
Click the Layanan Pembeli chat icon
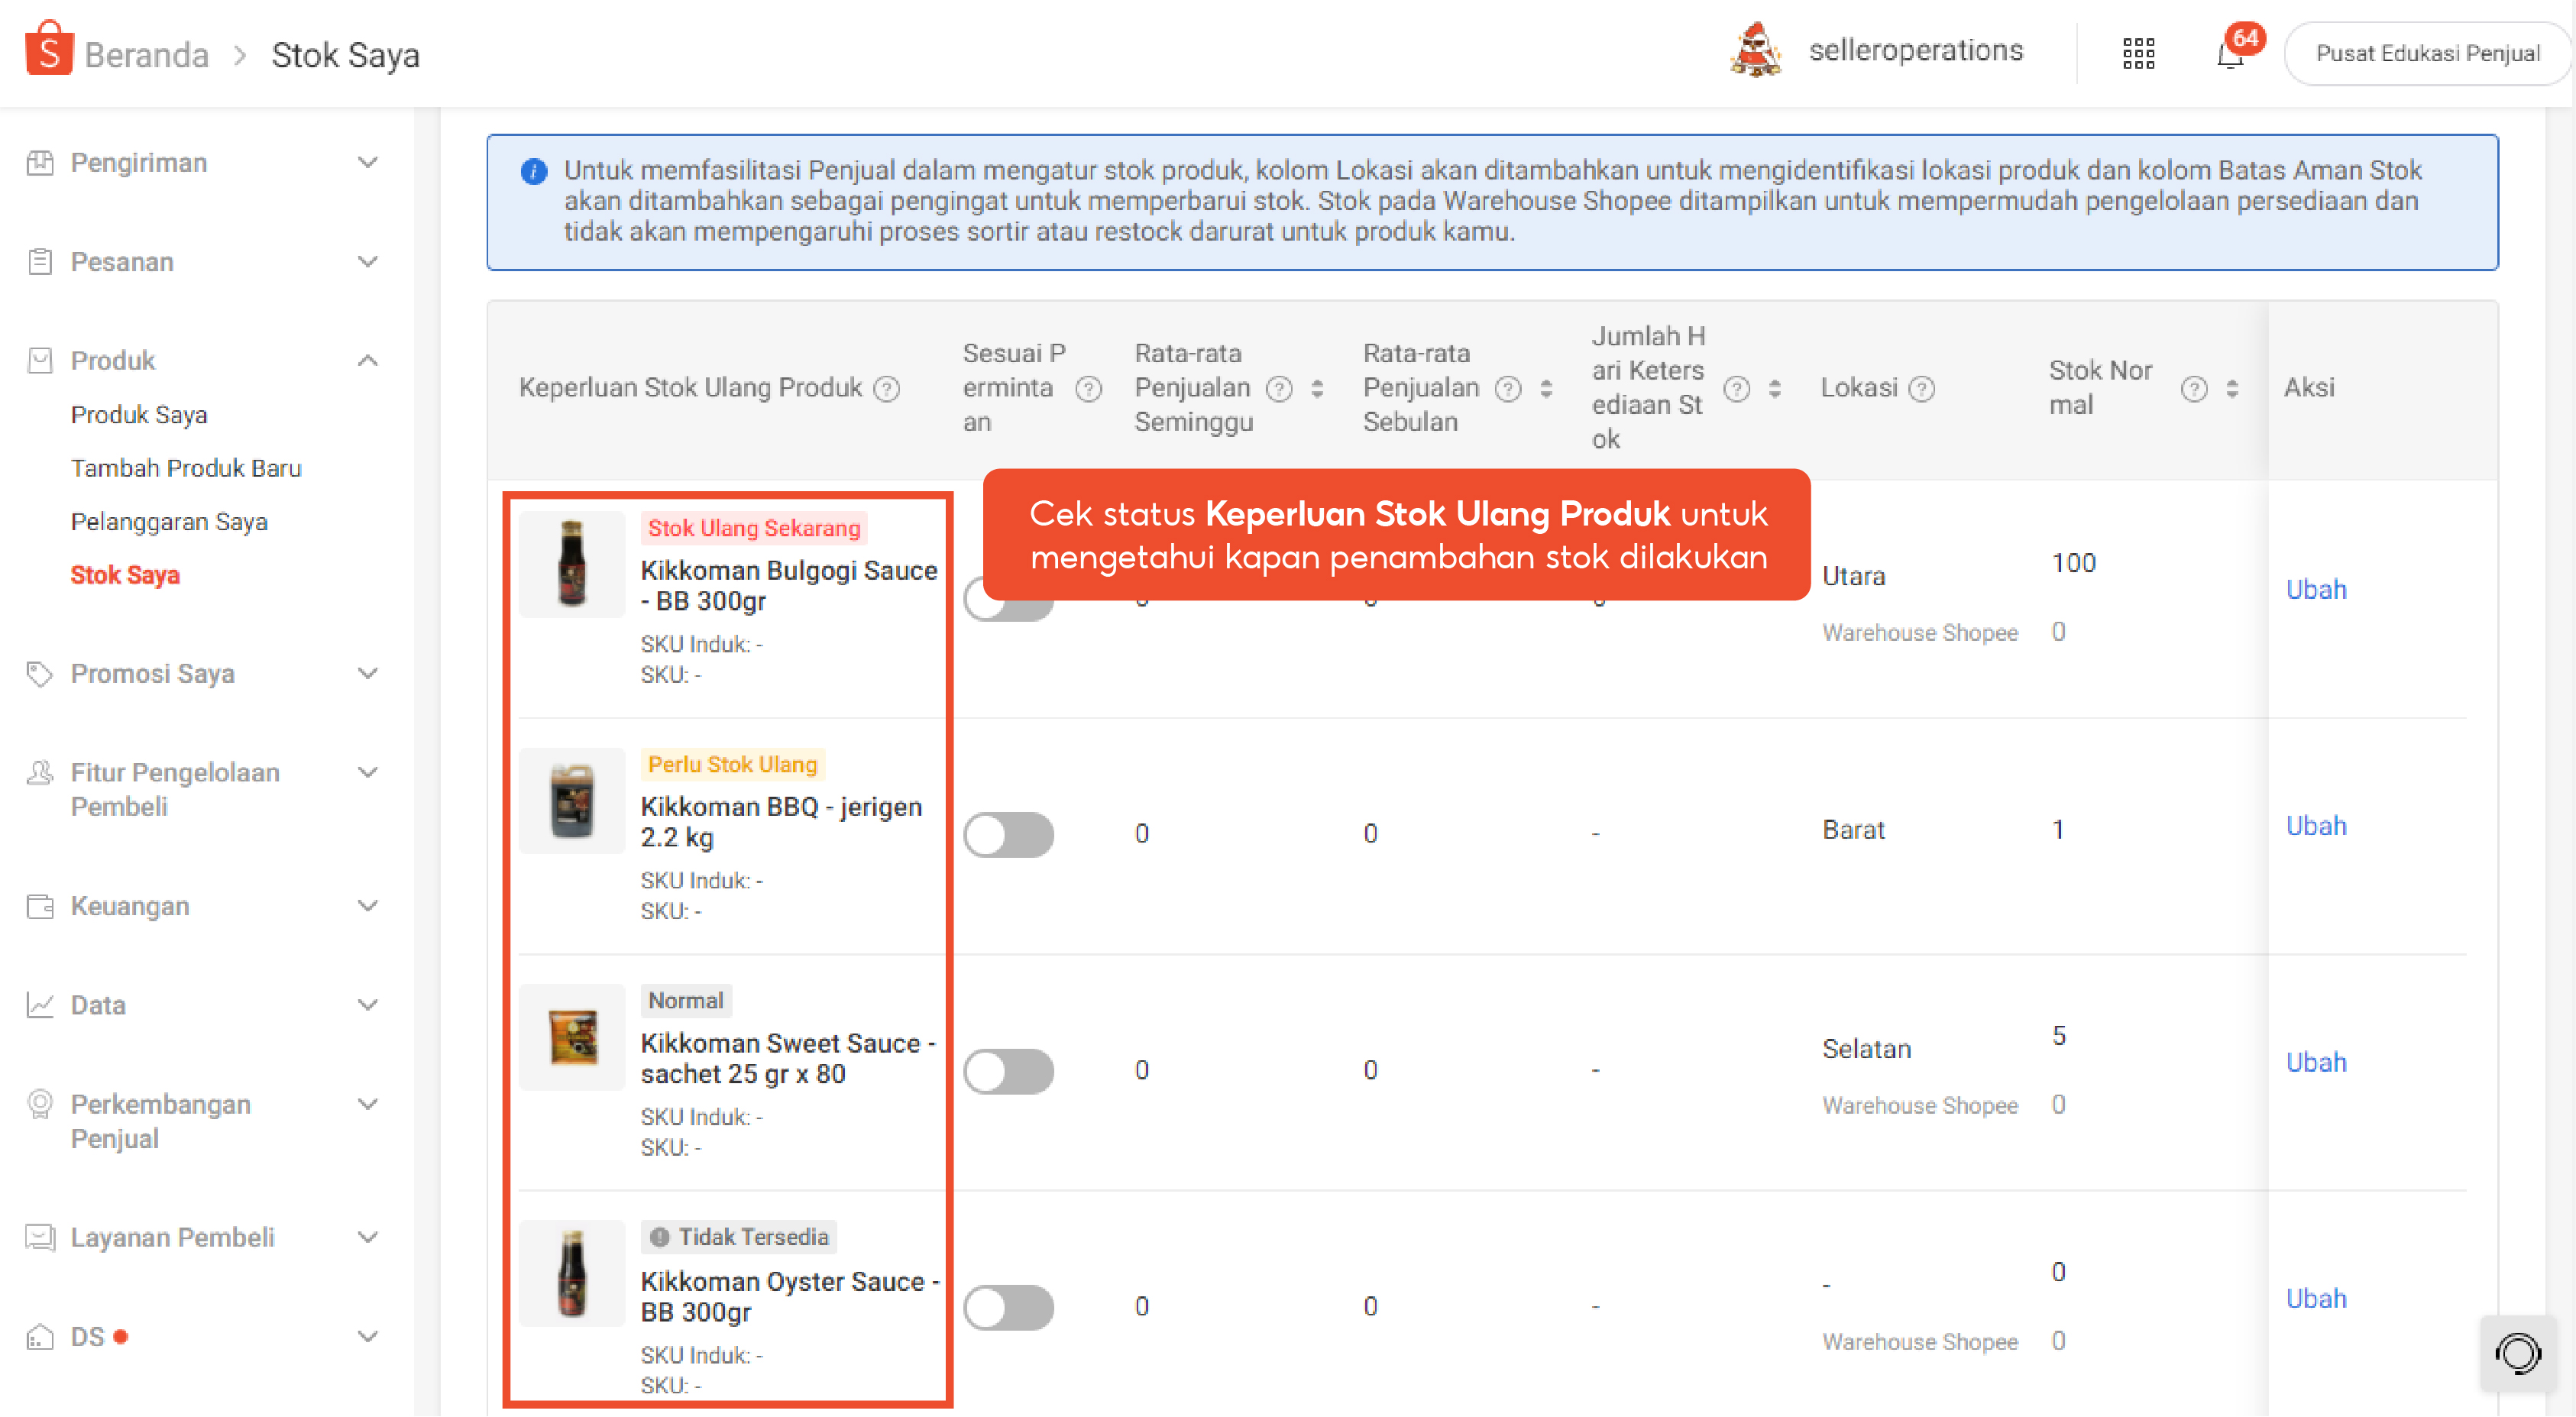coord(40,1237)
